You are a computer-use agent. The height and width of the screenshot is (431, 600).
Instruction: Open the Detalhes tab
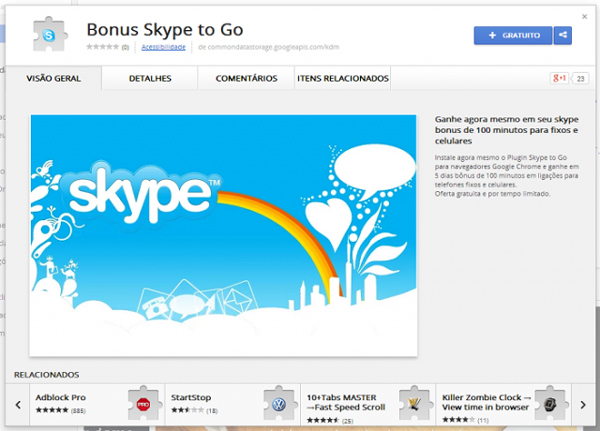150,78
